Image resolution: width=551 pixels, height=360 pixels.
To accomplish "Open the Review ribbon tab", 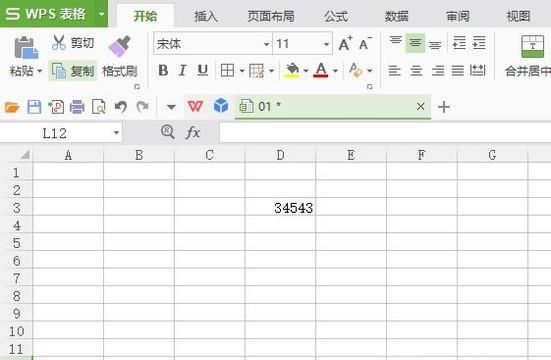I will [458, 17].
